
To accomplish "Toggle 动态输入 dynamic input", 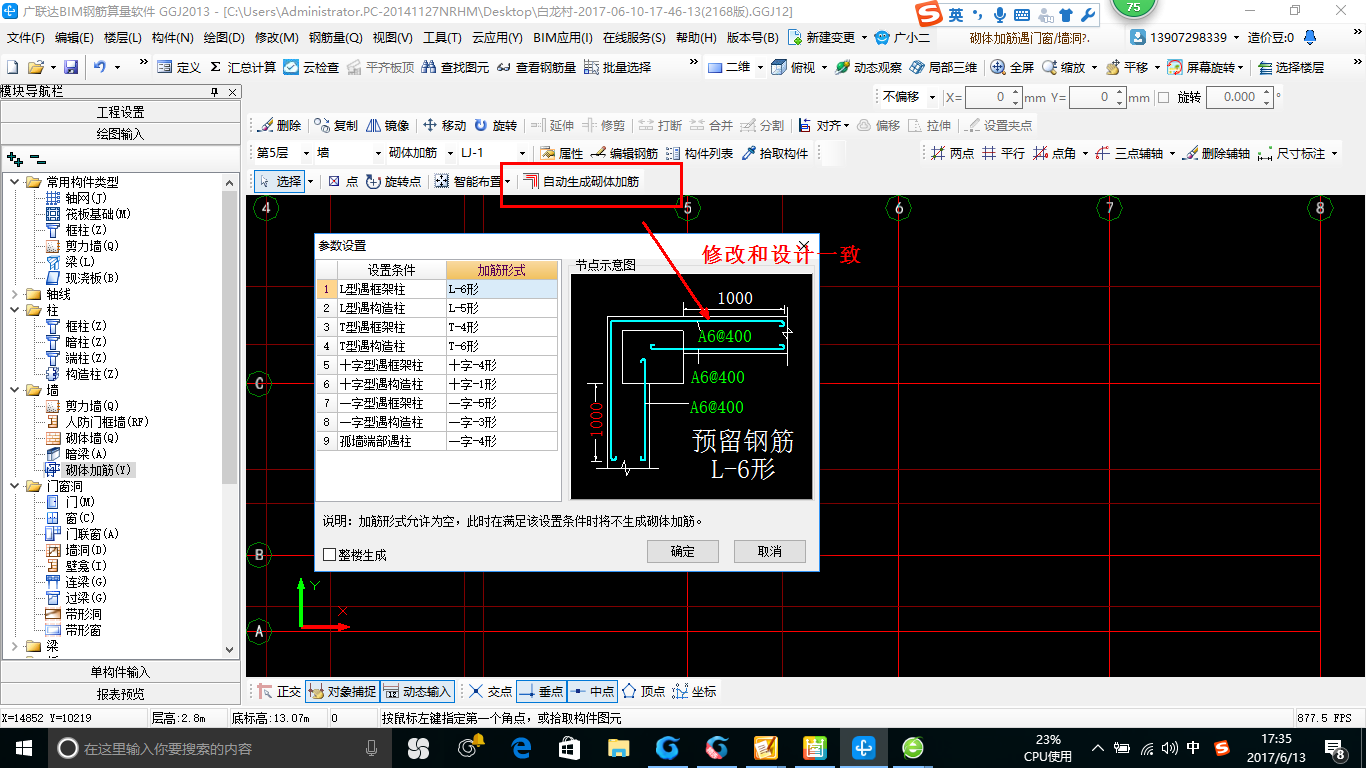I will 417,691.
